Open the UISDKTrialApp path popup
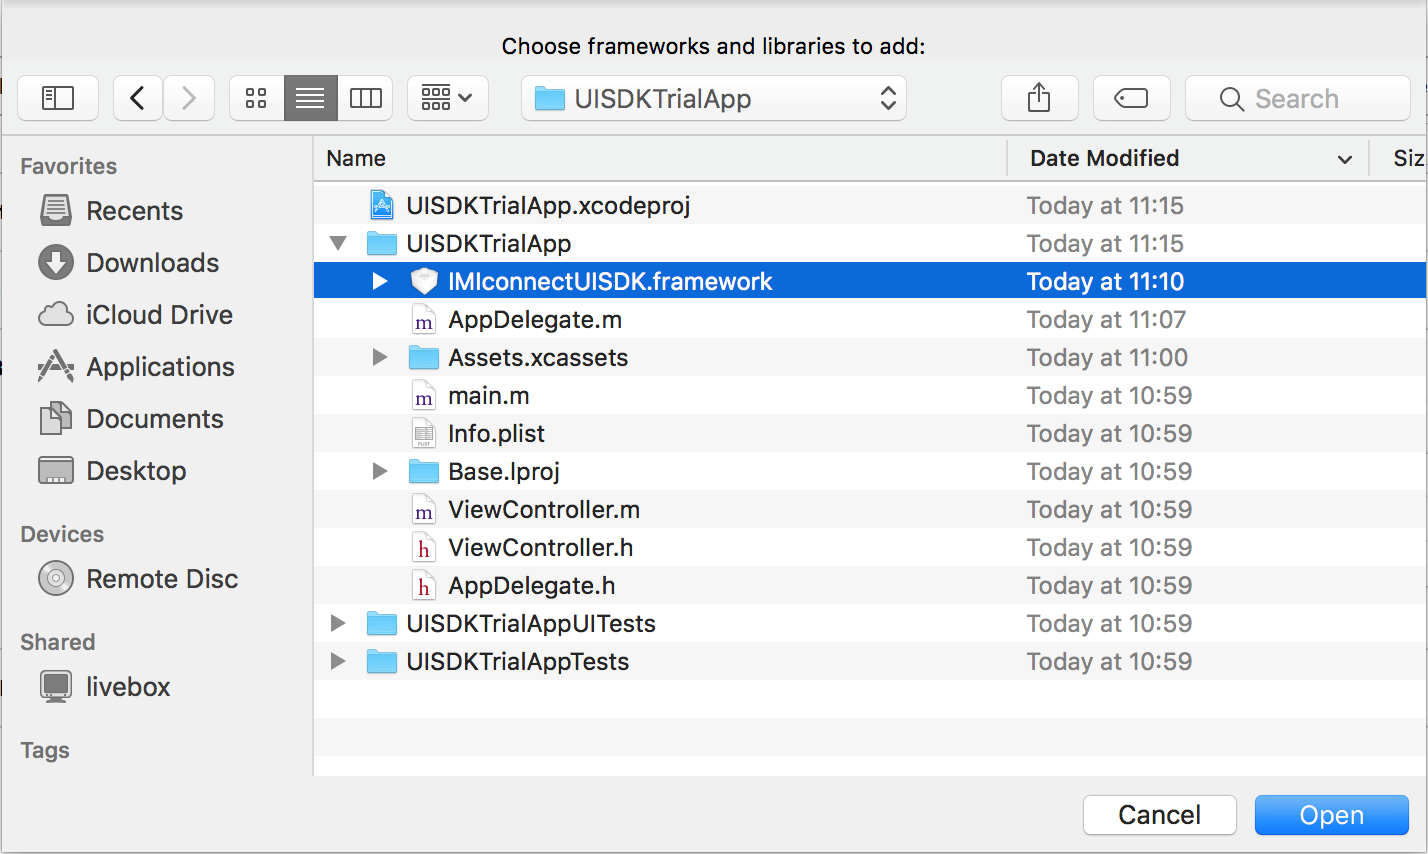The height and width of the screenshot is (854, 1428). click(x=714, y=98)
